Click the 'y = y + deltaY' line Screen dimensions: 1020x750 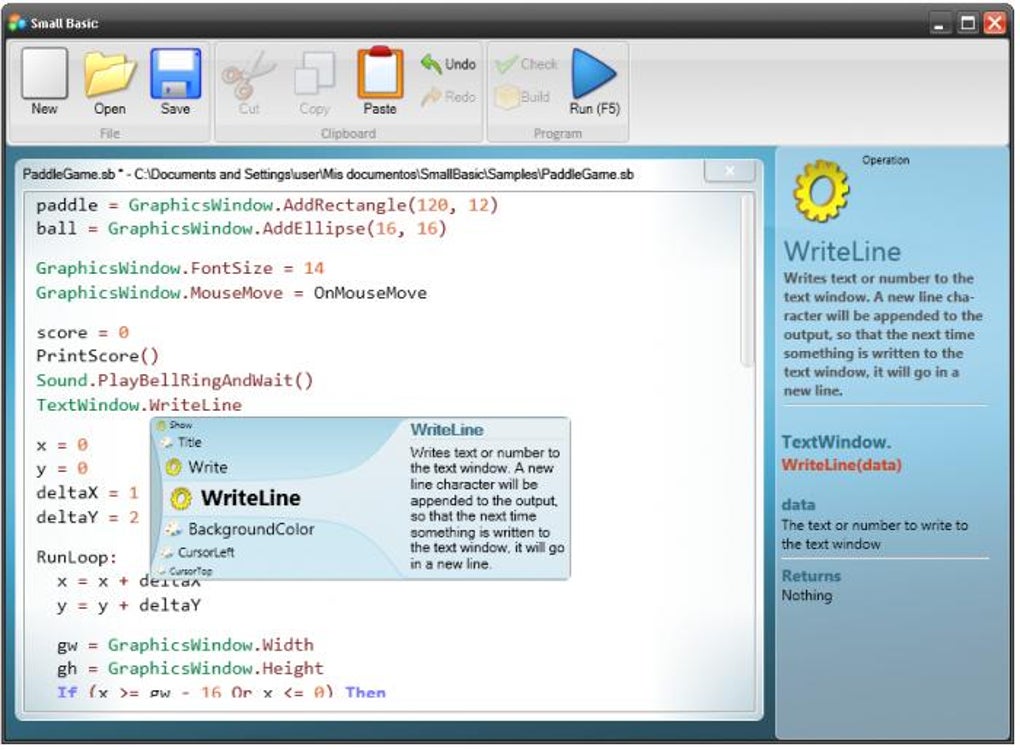pyautogui.click(x=129, y=606)
